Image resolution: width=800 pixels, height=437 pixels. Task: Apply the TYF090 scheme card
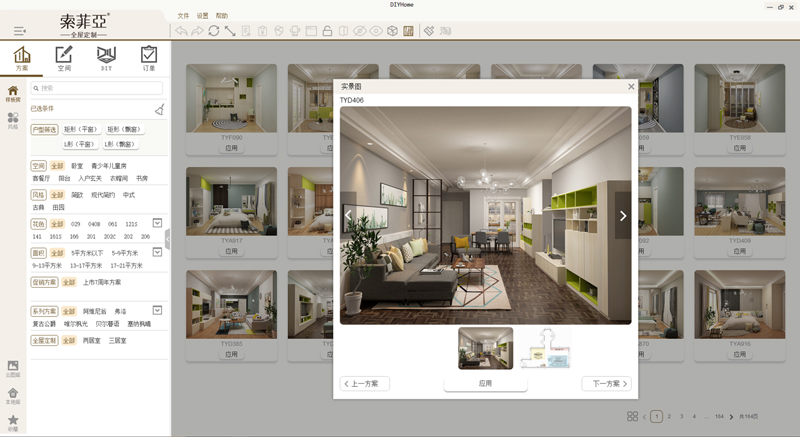point(232,148)
